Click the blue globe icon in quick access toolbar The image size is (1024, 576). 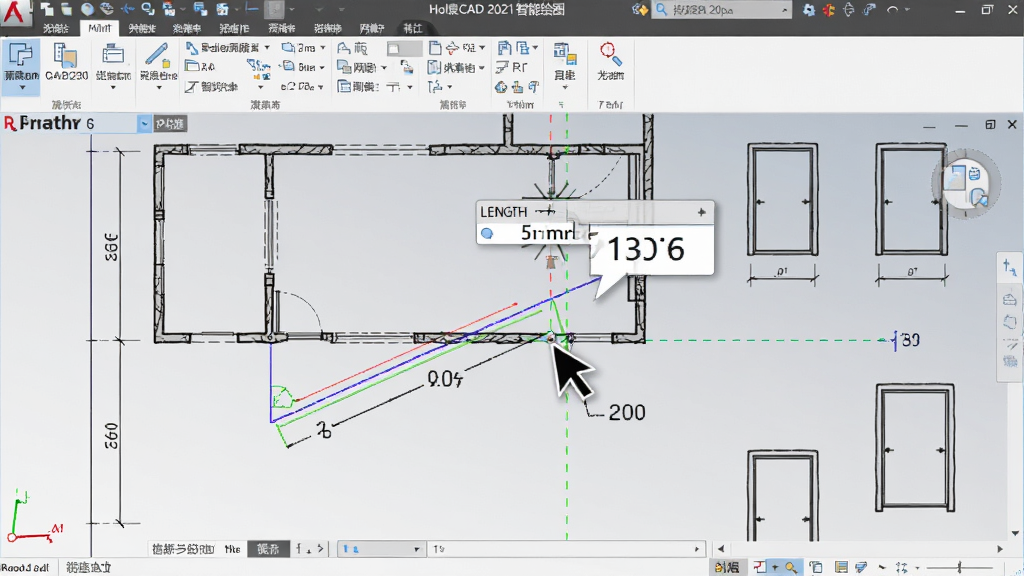pos(87,9)
